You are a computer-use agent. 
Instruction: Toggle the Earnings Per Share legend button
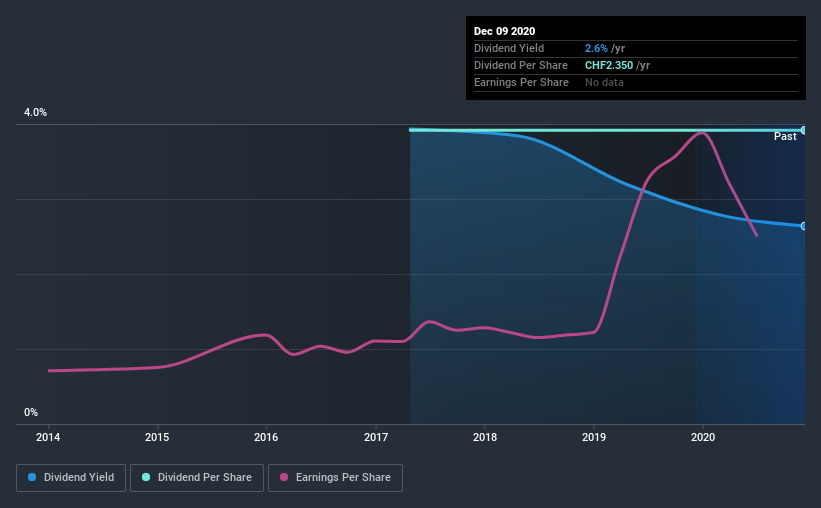(336, 478)
